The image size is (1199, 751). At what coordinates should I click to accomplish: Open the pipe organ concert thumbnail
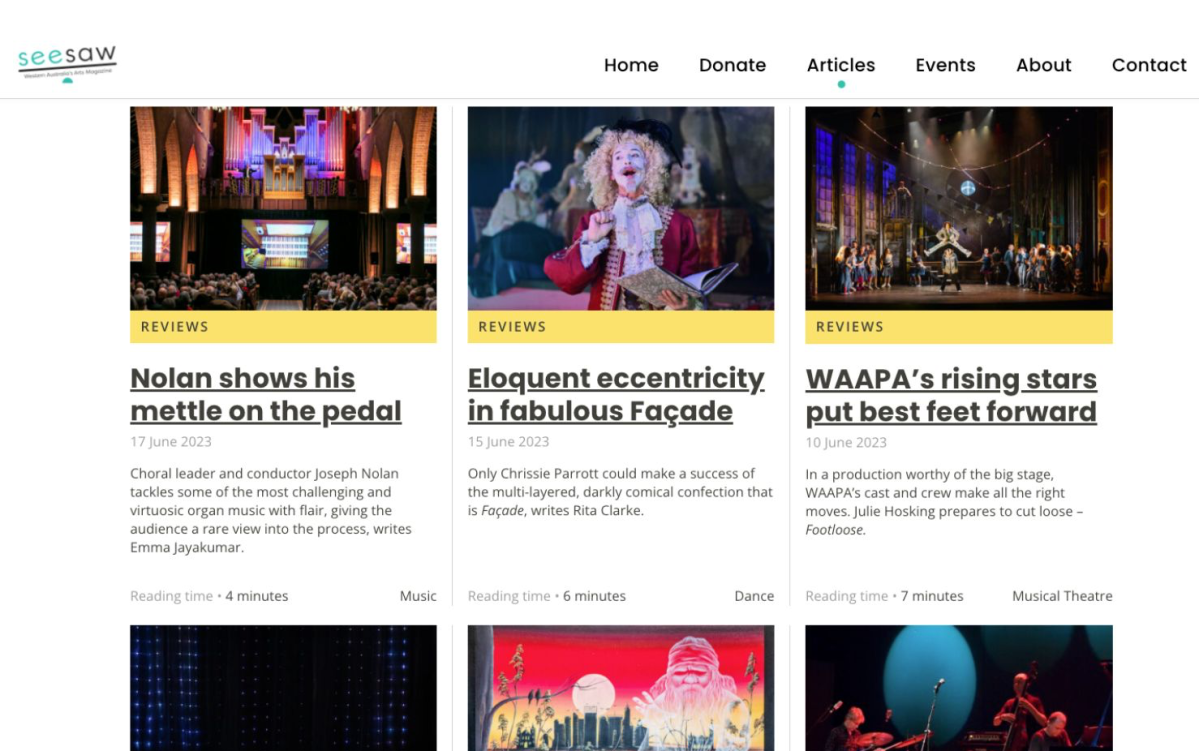pos(283,208)
